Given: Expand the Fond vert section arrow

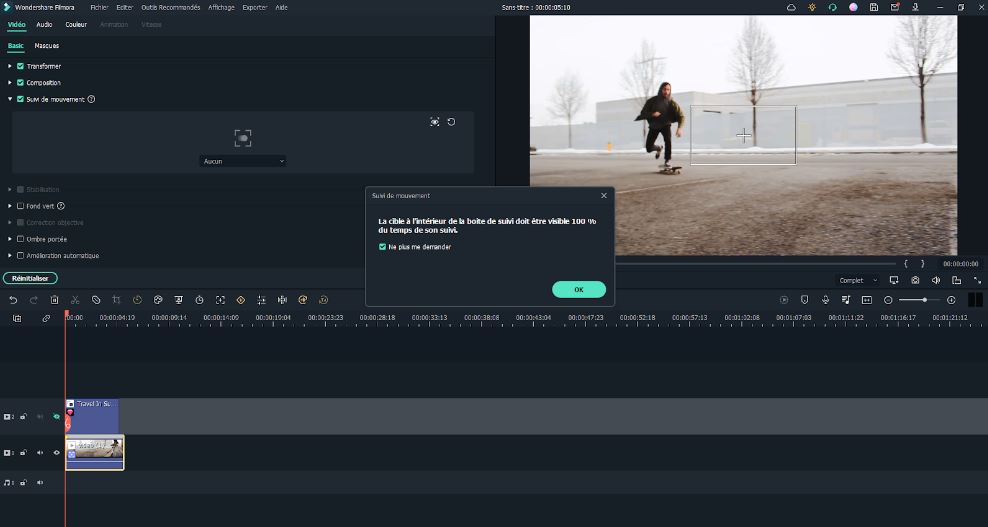Looking at the screenshot, I should [9, 206].
